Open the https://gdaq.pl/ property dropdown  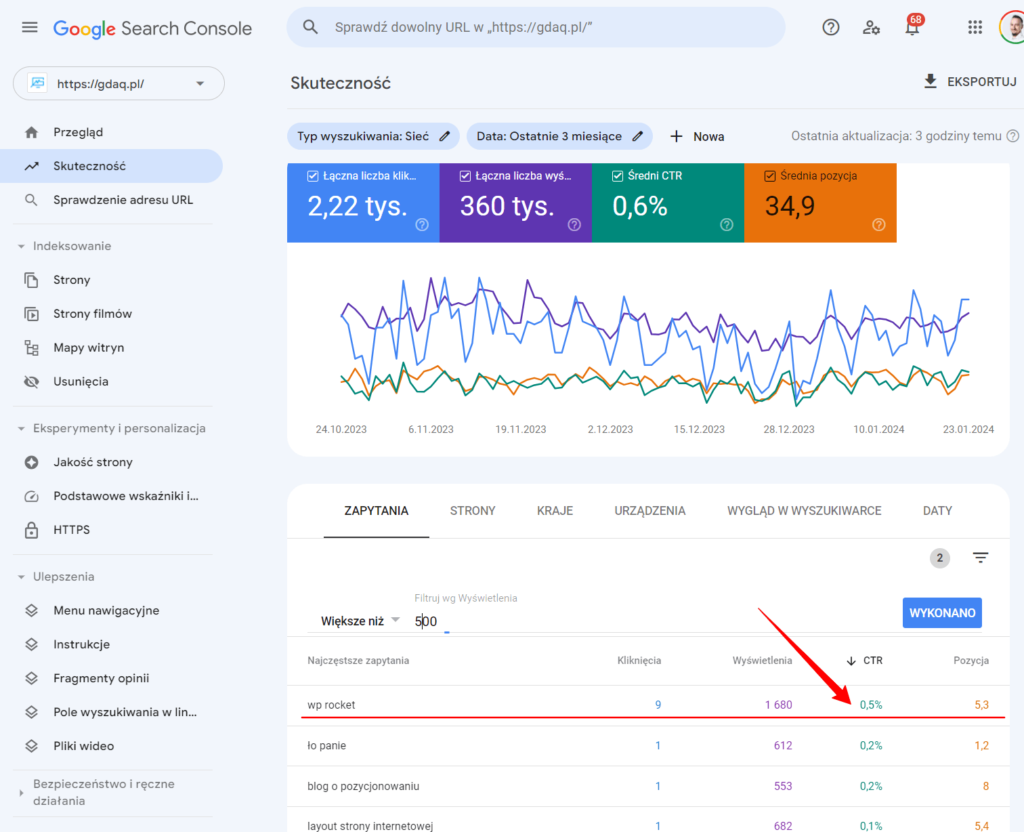coord(118,84)
